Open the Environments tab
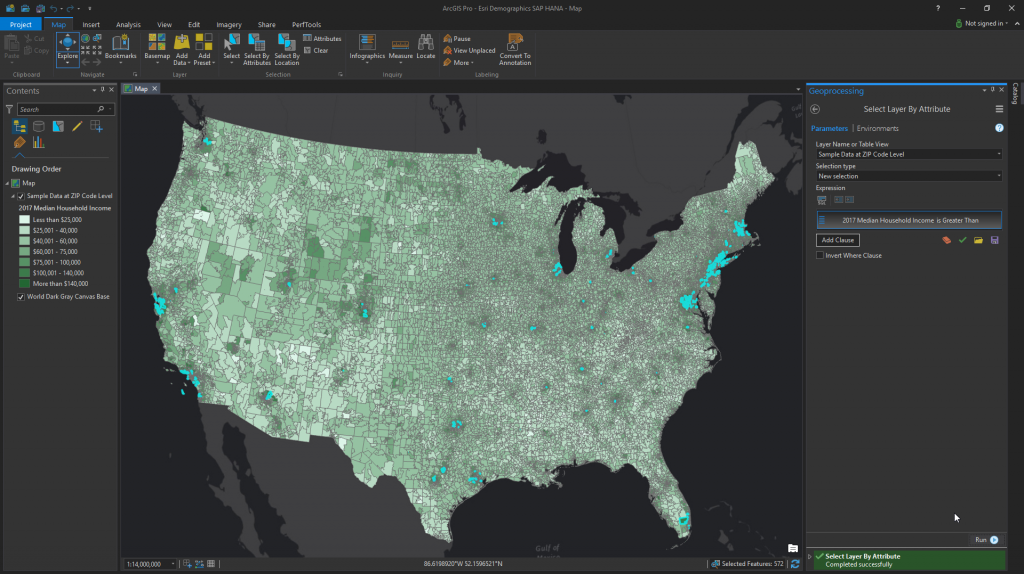The height and width of the screenshot is (574, 1024). [x=877, y=129]
